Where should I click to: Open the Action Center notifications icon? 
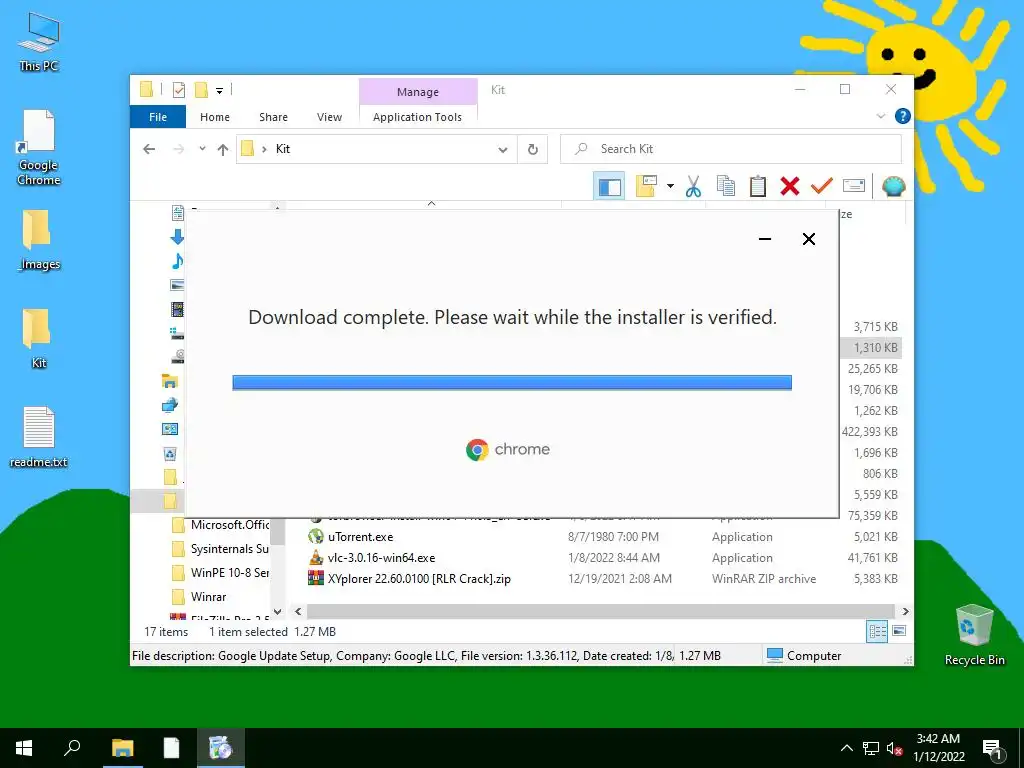992,750
